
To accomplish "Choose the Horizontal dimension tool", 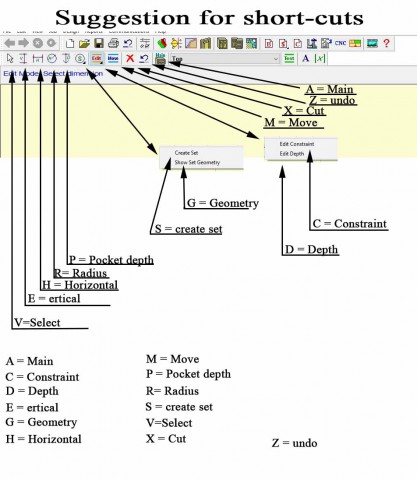I will (x=38, y=59).
